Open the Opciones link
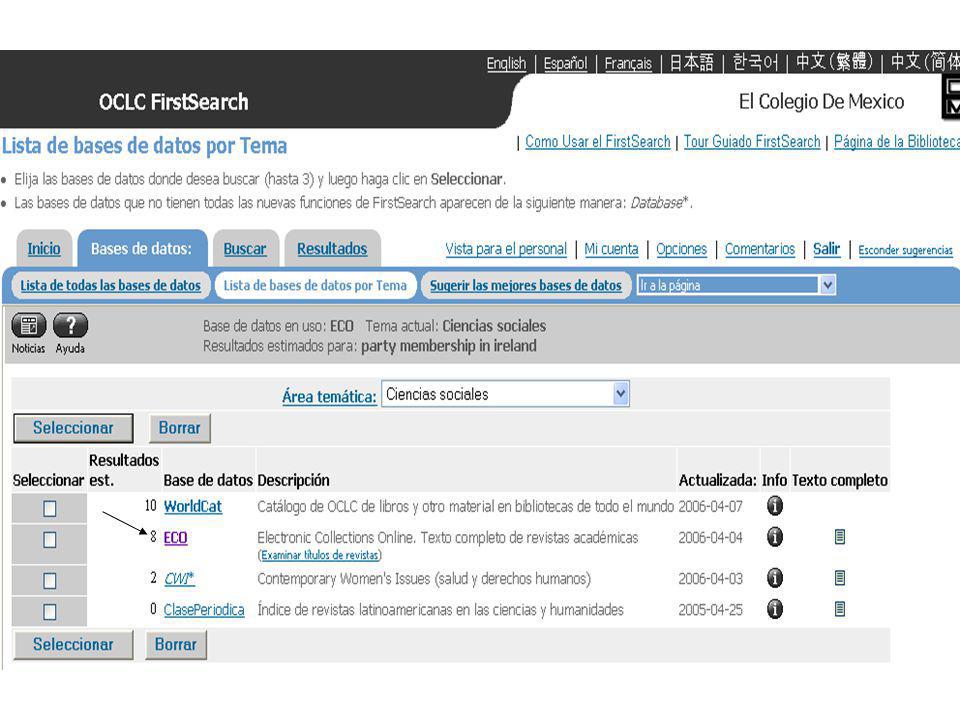The width and height of the screenshot is (960, 720). [x=681, y=249]
